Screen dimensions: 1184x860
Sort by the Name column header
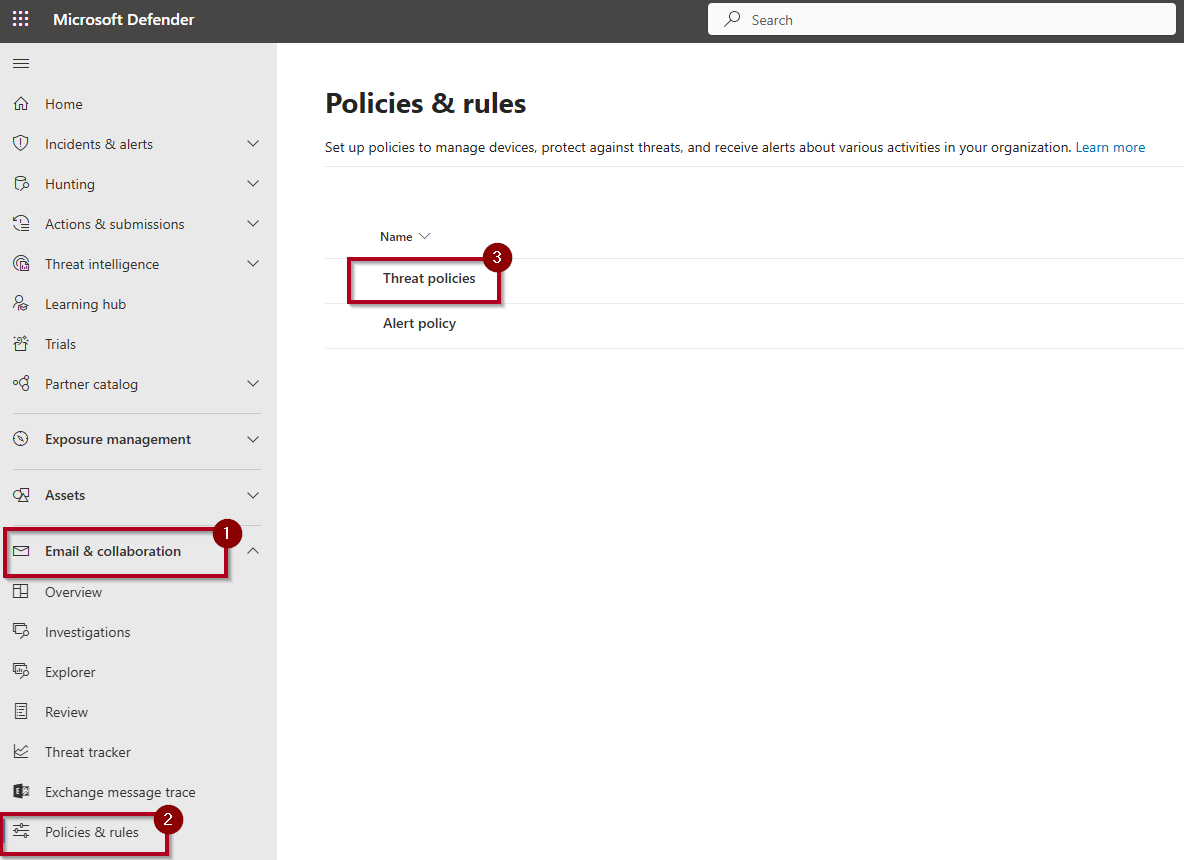click(397, 237)
